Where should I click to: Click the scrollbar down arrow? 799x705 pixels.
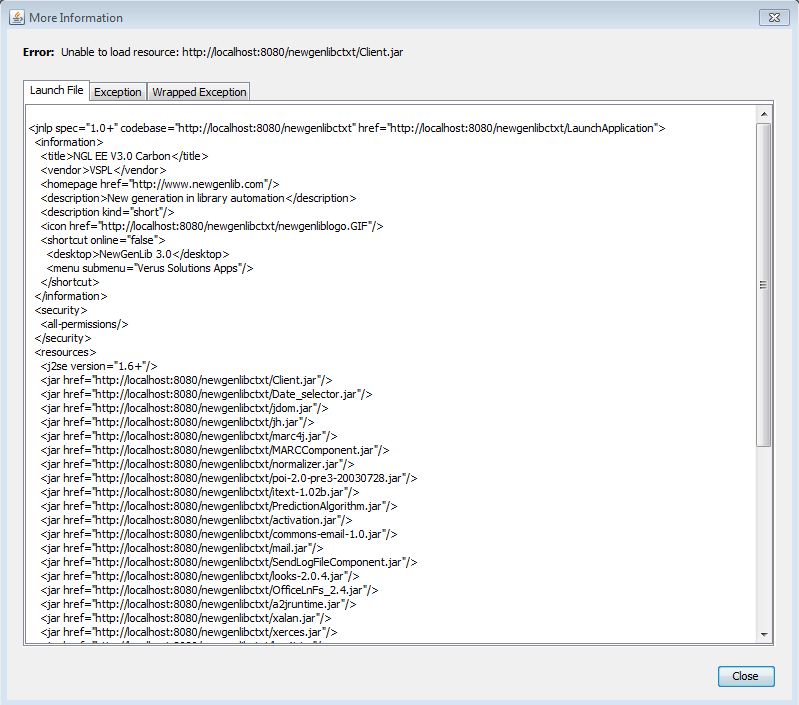(764, 635)
